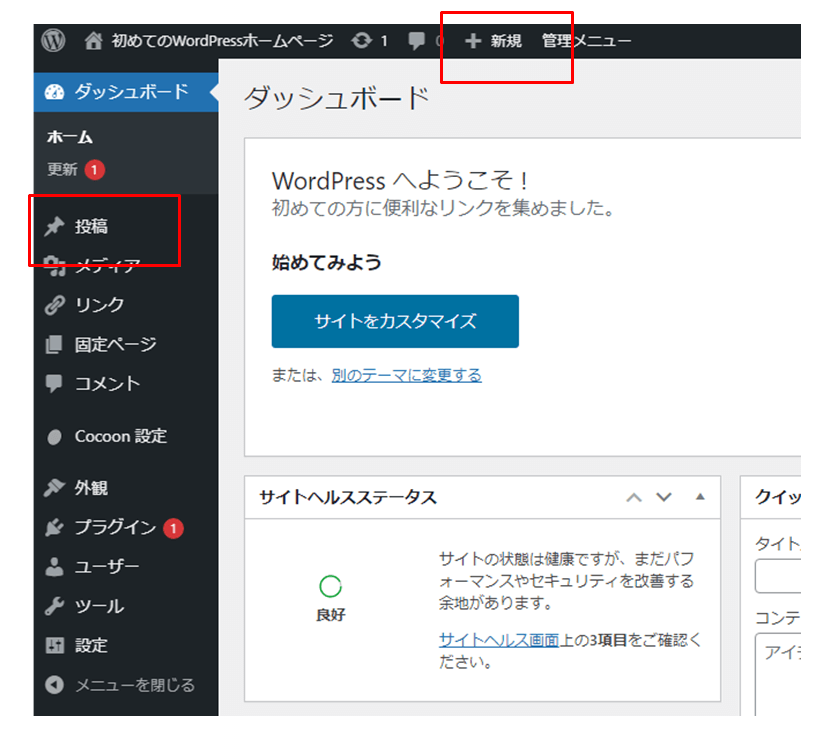Open コメント menu
Screen dimensions: 819x735
point(108,383)
